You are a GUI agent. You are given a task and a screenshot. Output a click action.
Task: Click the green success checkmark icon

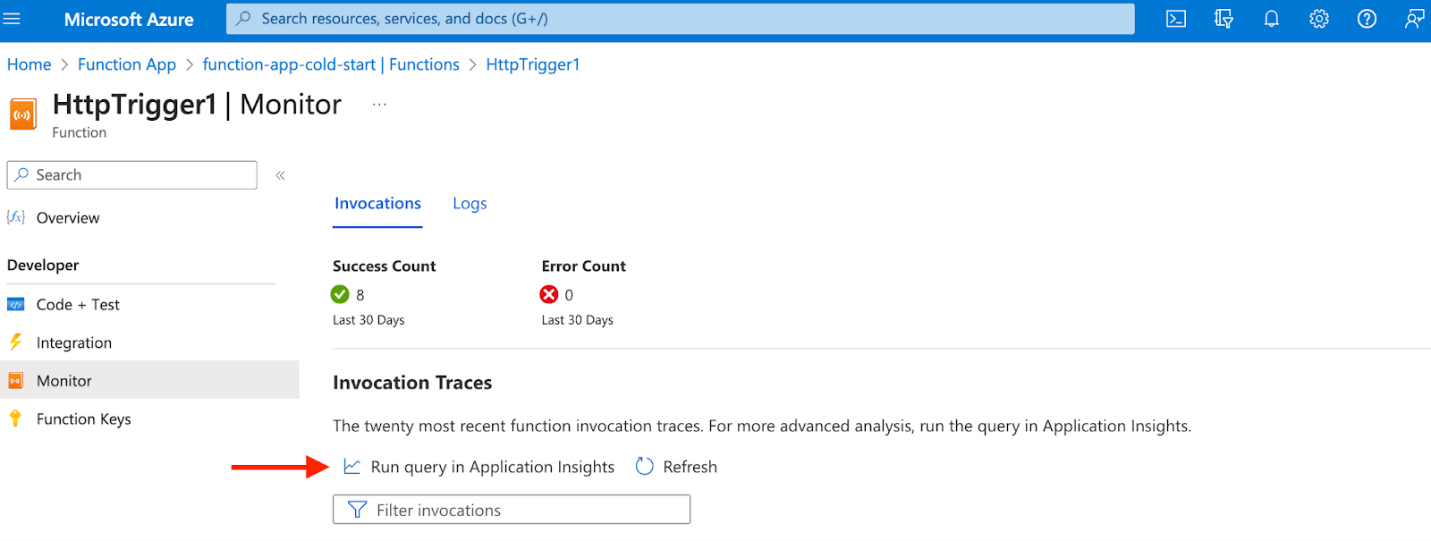pos(340,294)
